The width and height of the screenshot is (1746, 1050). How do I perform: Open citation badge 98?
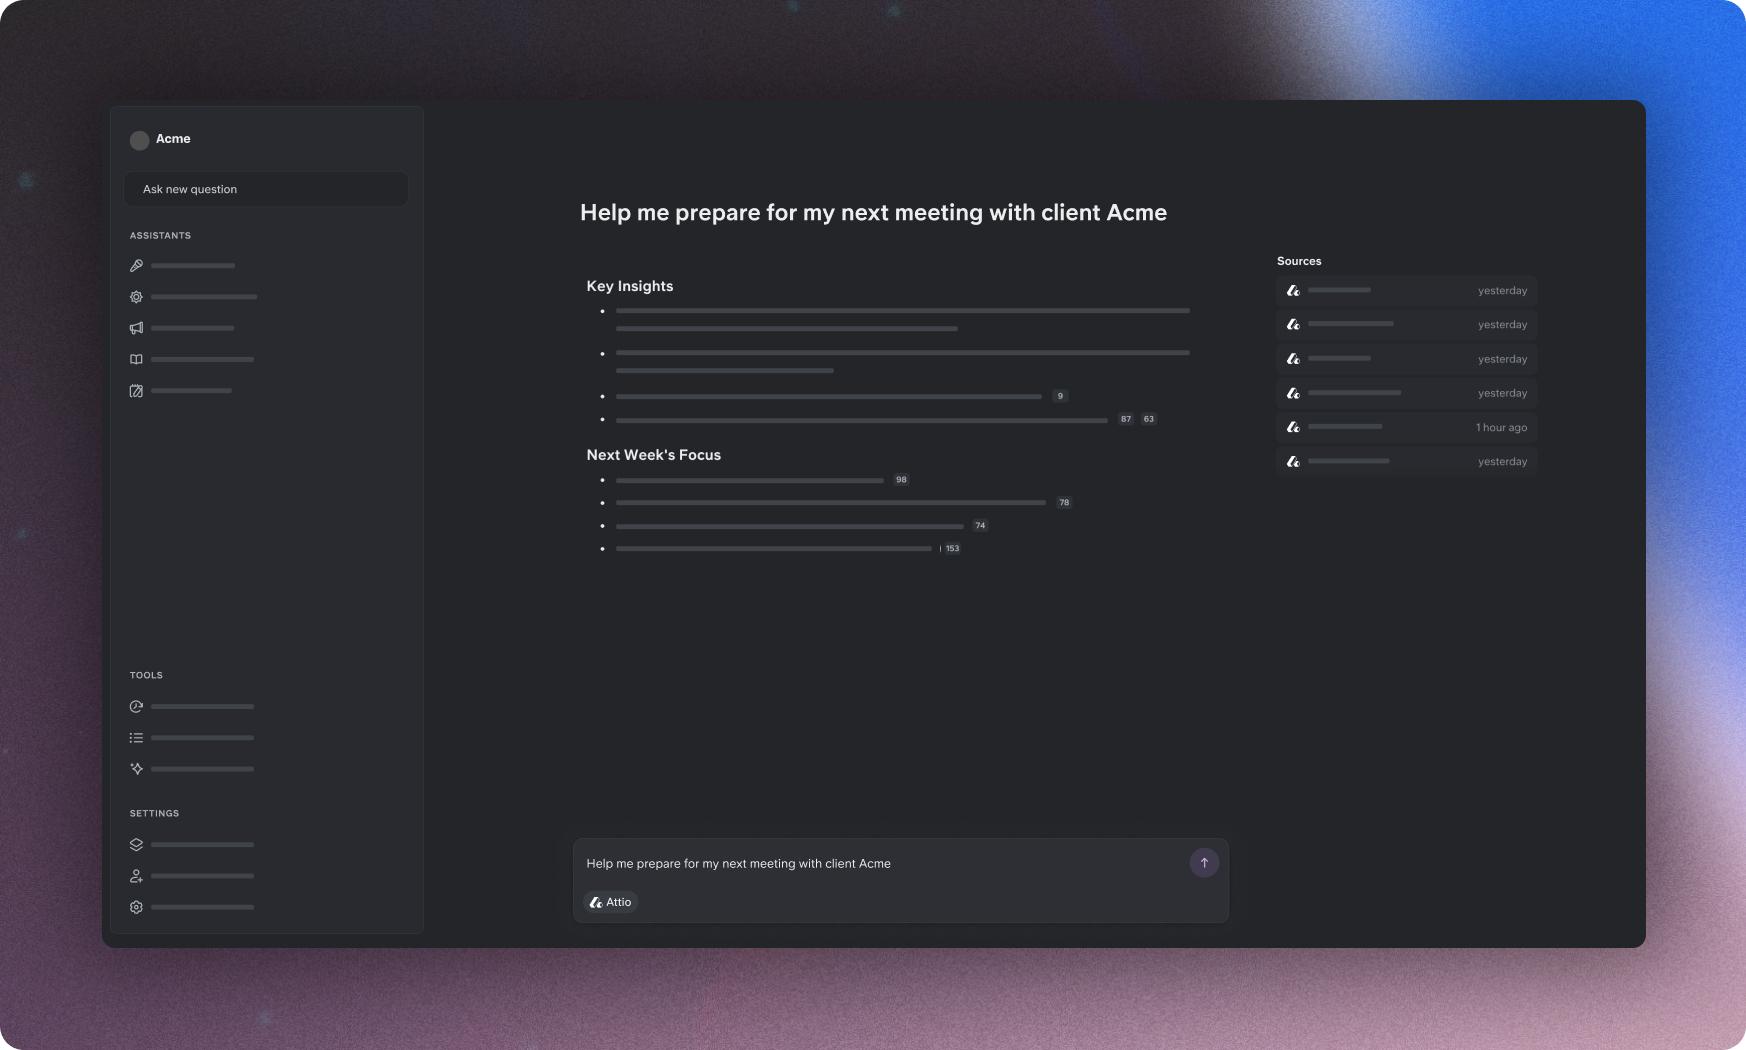901,480
